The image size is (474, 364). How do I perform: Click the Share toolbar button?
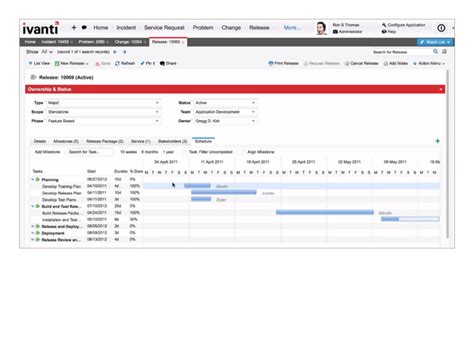point(168,63)
